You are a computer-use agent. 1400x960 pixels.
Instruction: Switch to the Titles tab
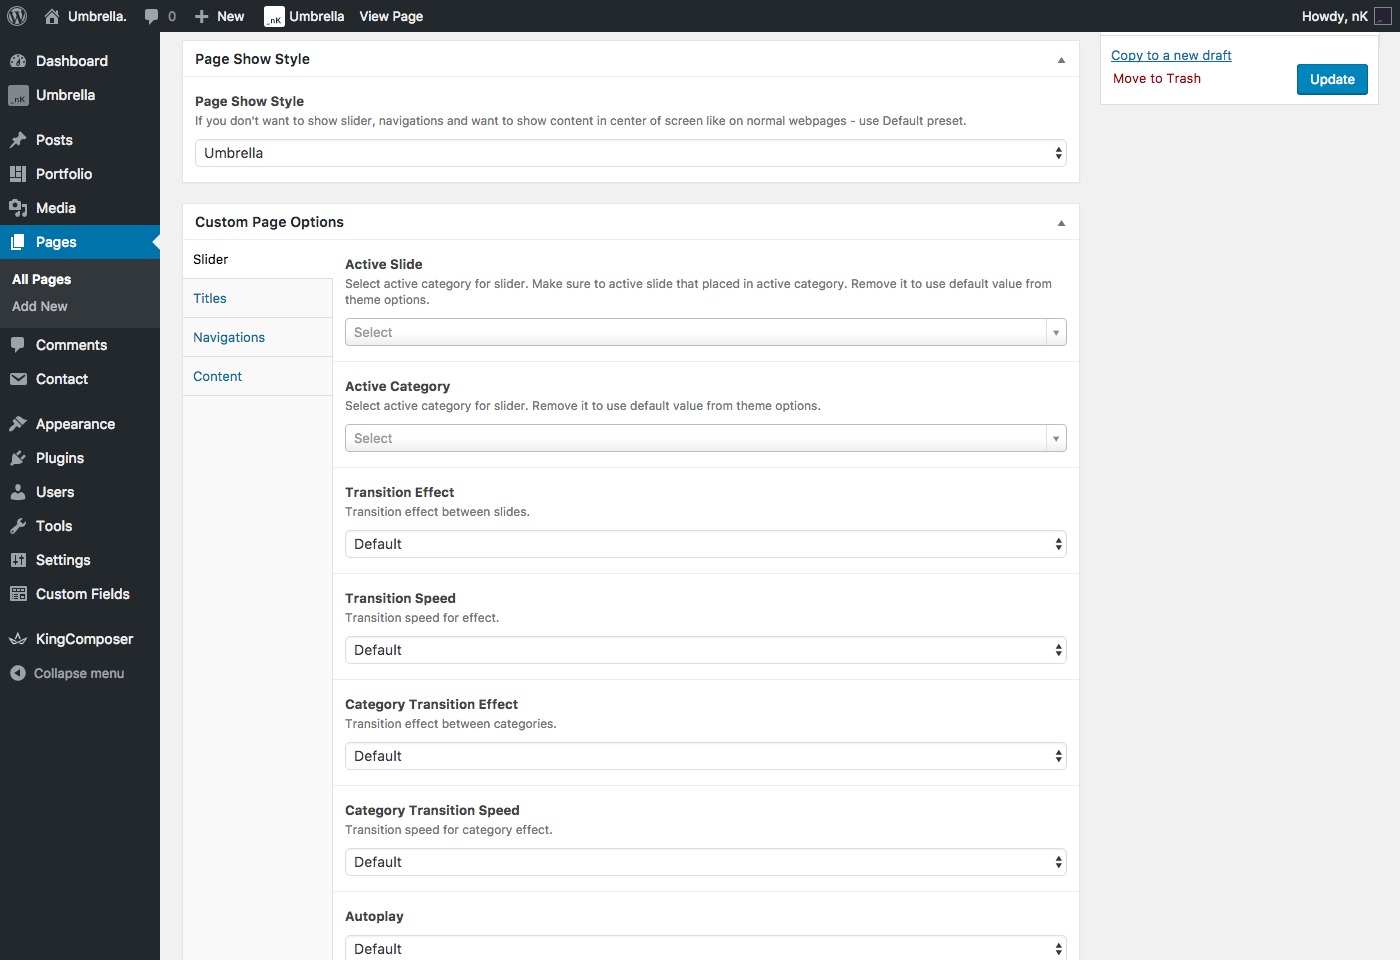[210, 298]
